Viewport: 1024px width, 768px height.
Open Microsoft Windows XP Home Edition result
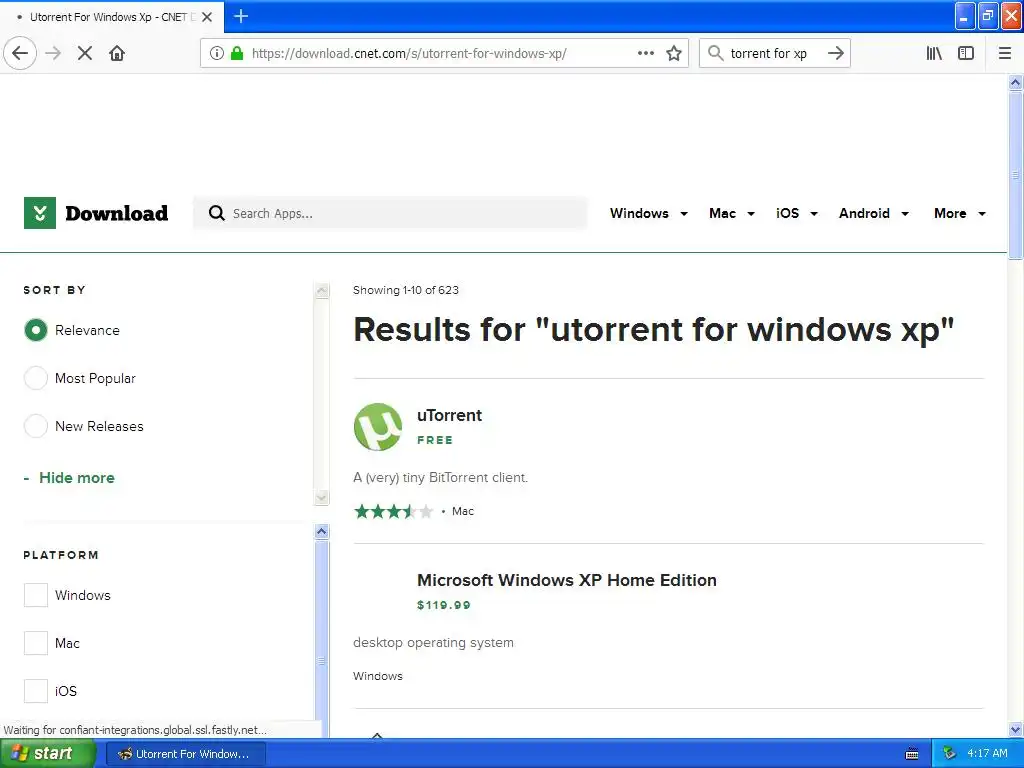(567, 580)
